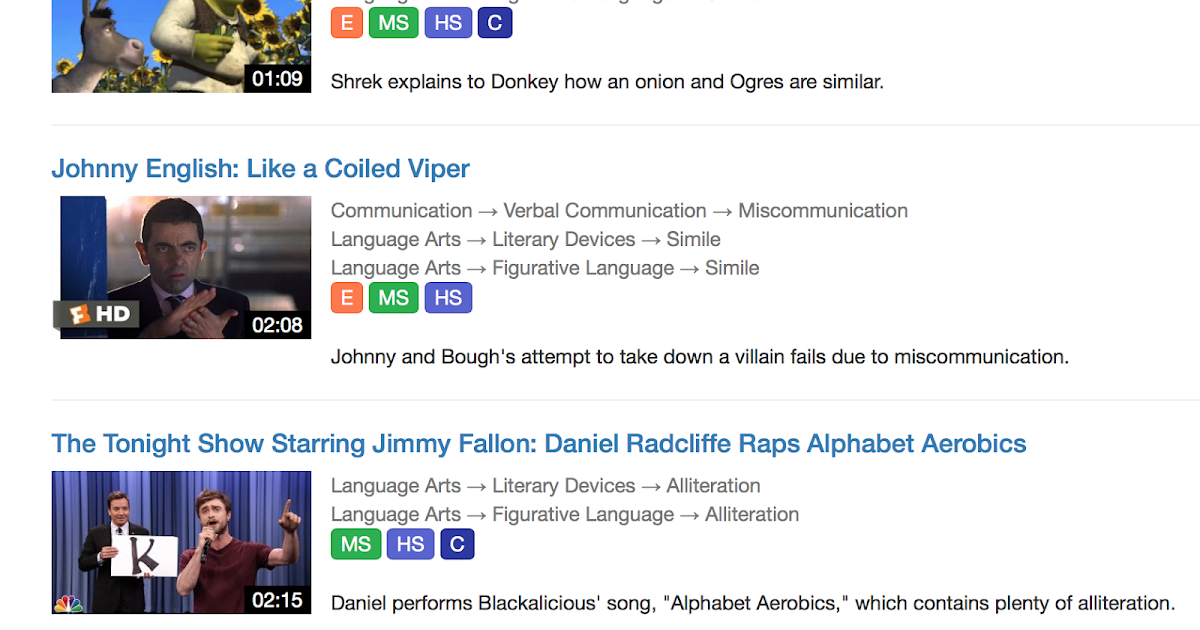Open the Johnny English: Like a Coiled Viper video
Viewport: 1200px width, 630px height.
click(260, 168)
